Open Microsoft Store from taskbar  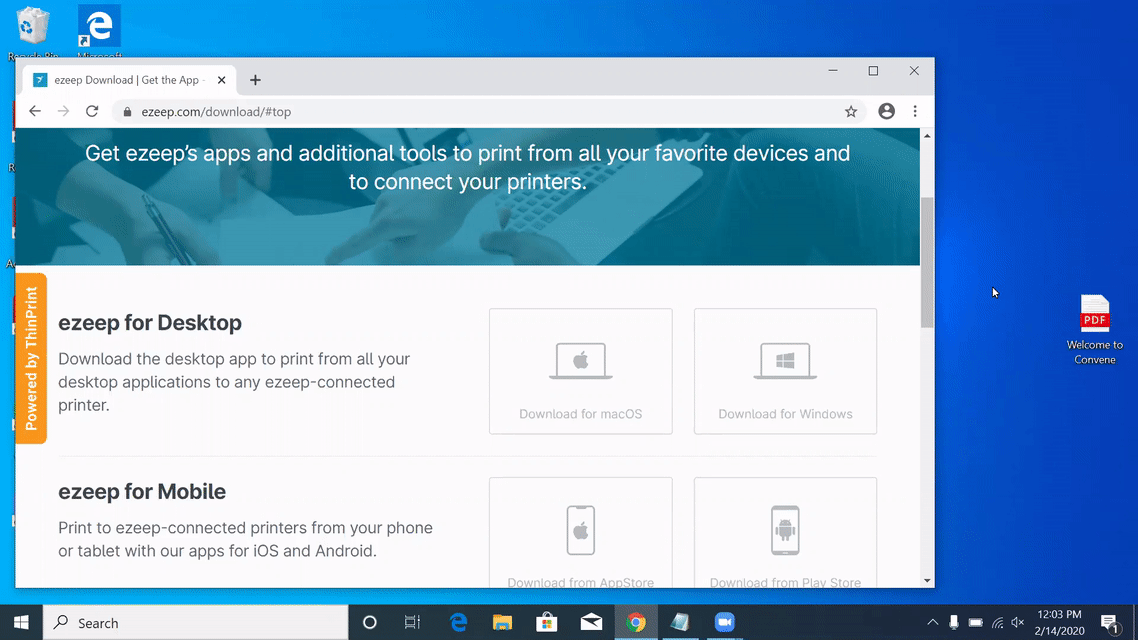[x=547, y=623]
